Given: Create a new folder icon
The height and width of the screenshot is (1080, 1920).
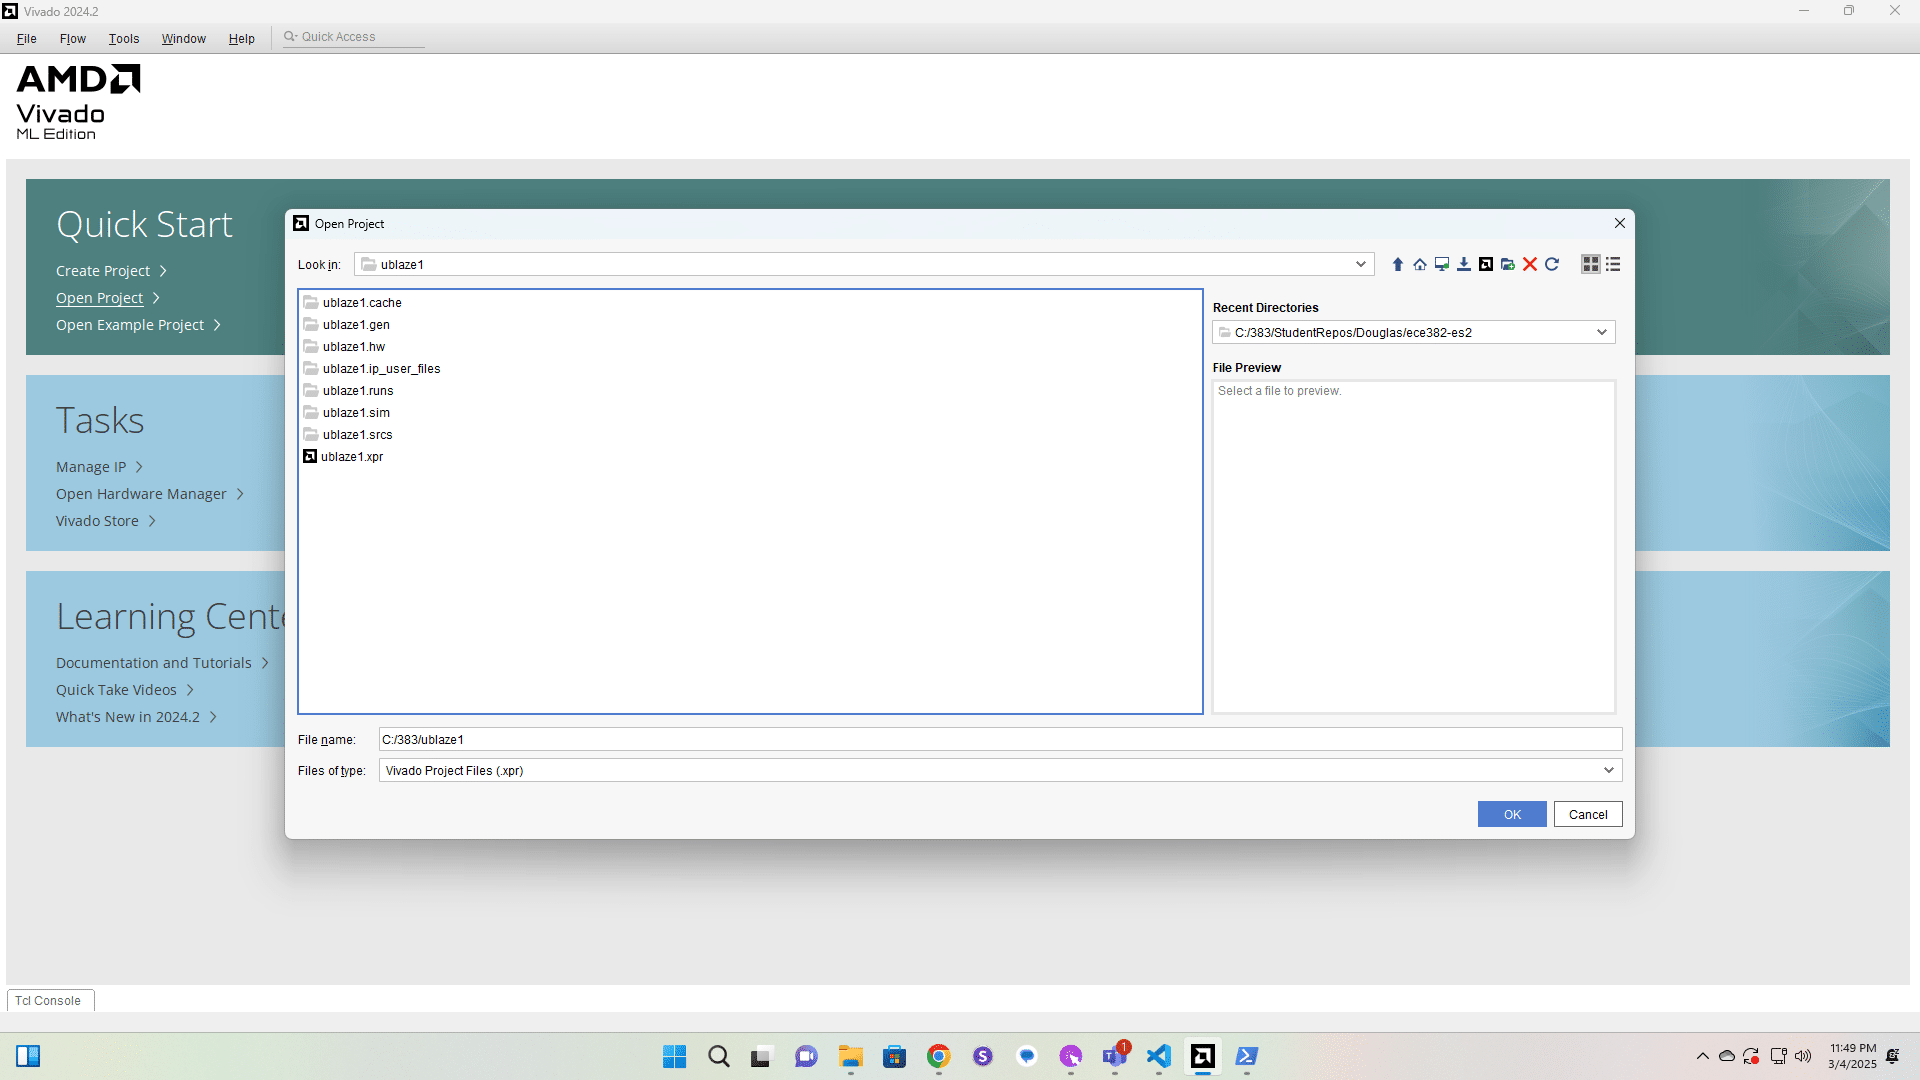Looking at the screenshot, I should click(x=1508, y=264).
